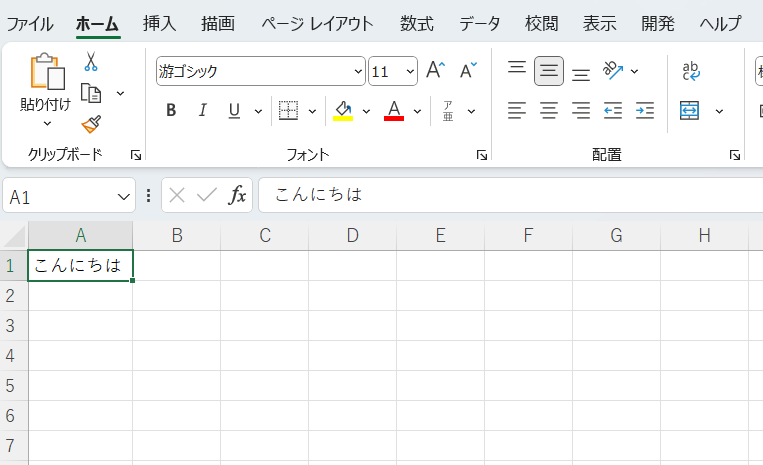Screen dimensions: 763x465
Task: Select column C header
Action: click(x=265, y=236)
